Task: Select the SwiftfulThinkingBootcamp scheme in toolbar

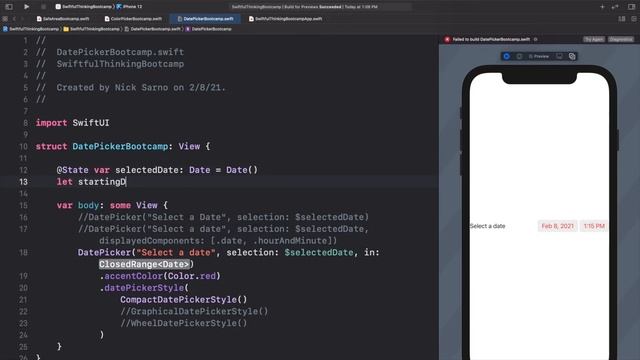Action: click(84, 7)
